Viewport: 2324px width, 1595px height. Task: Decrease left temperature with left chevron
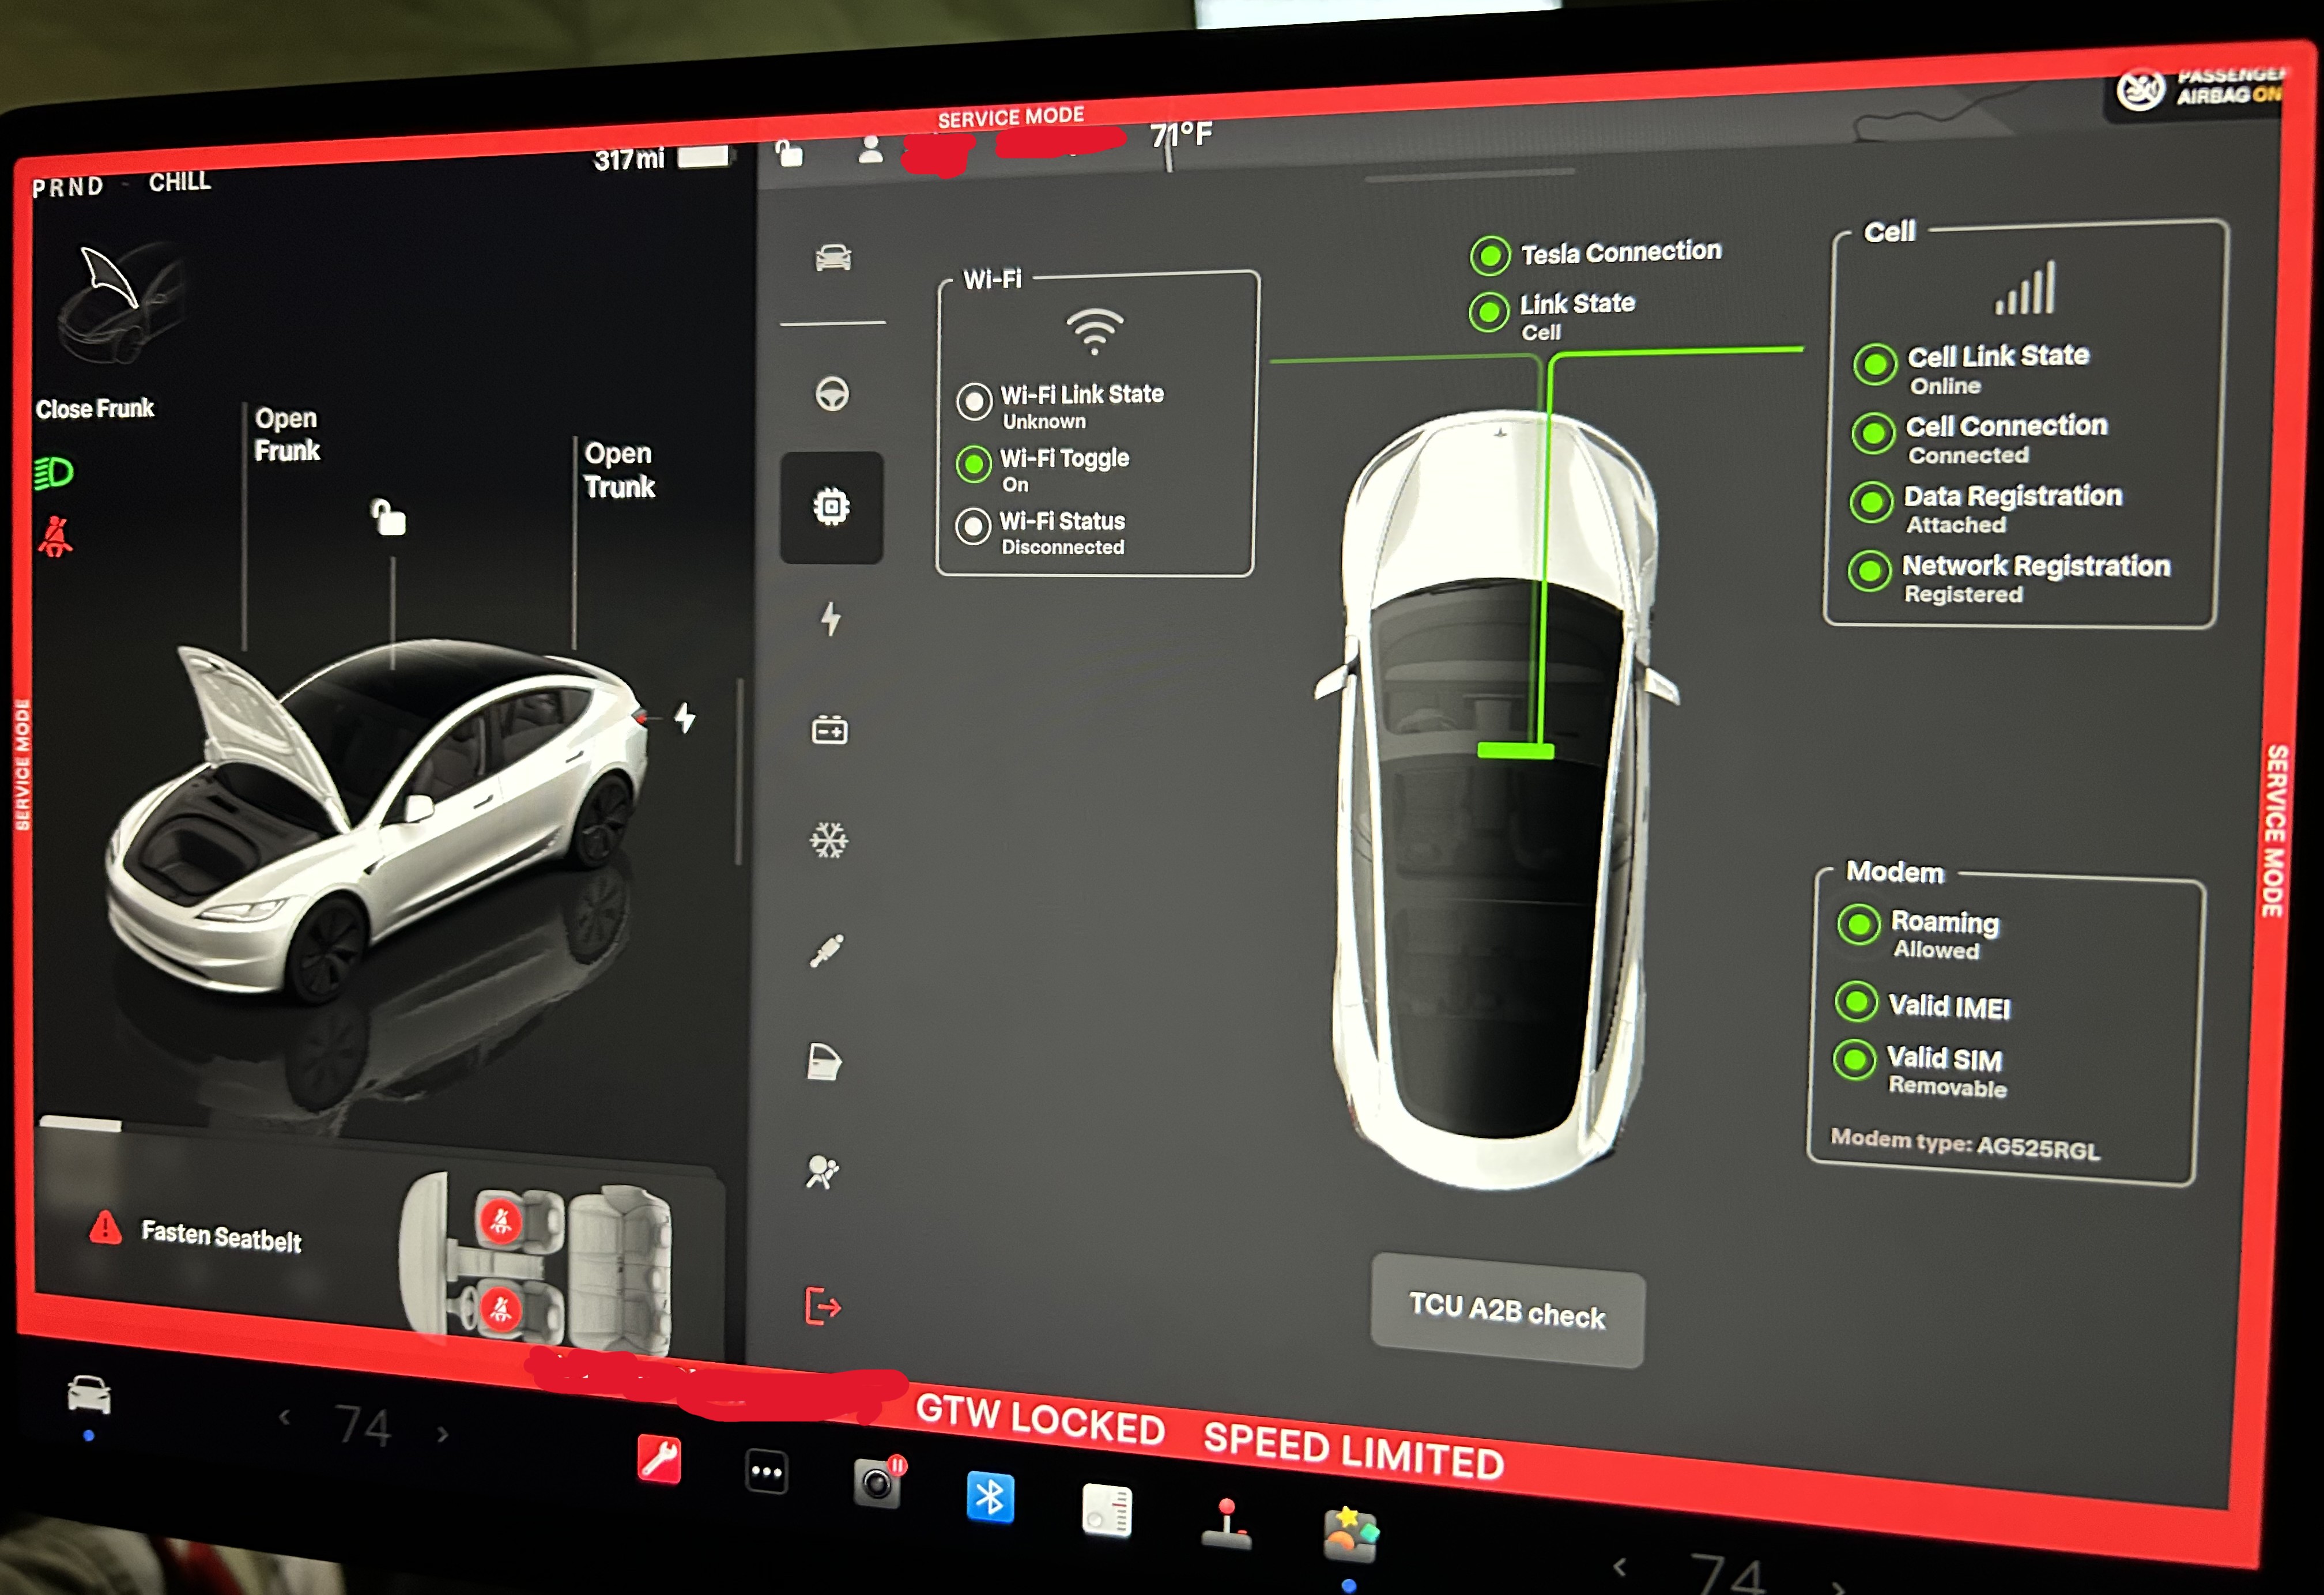(285, 1416)
